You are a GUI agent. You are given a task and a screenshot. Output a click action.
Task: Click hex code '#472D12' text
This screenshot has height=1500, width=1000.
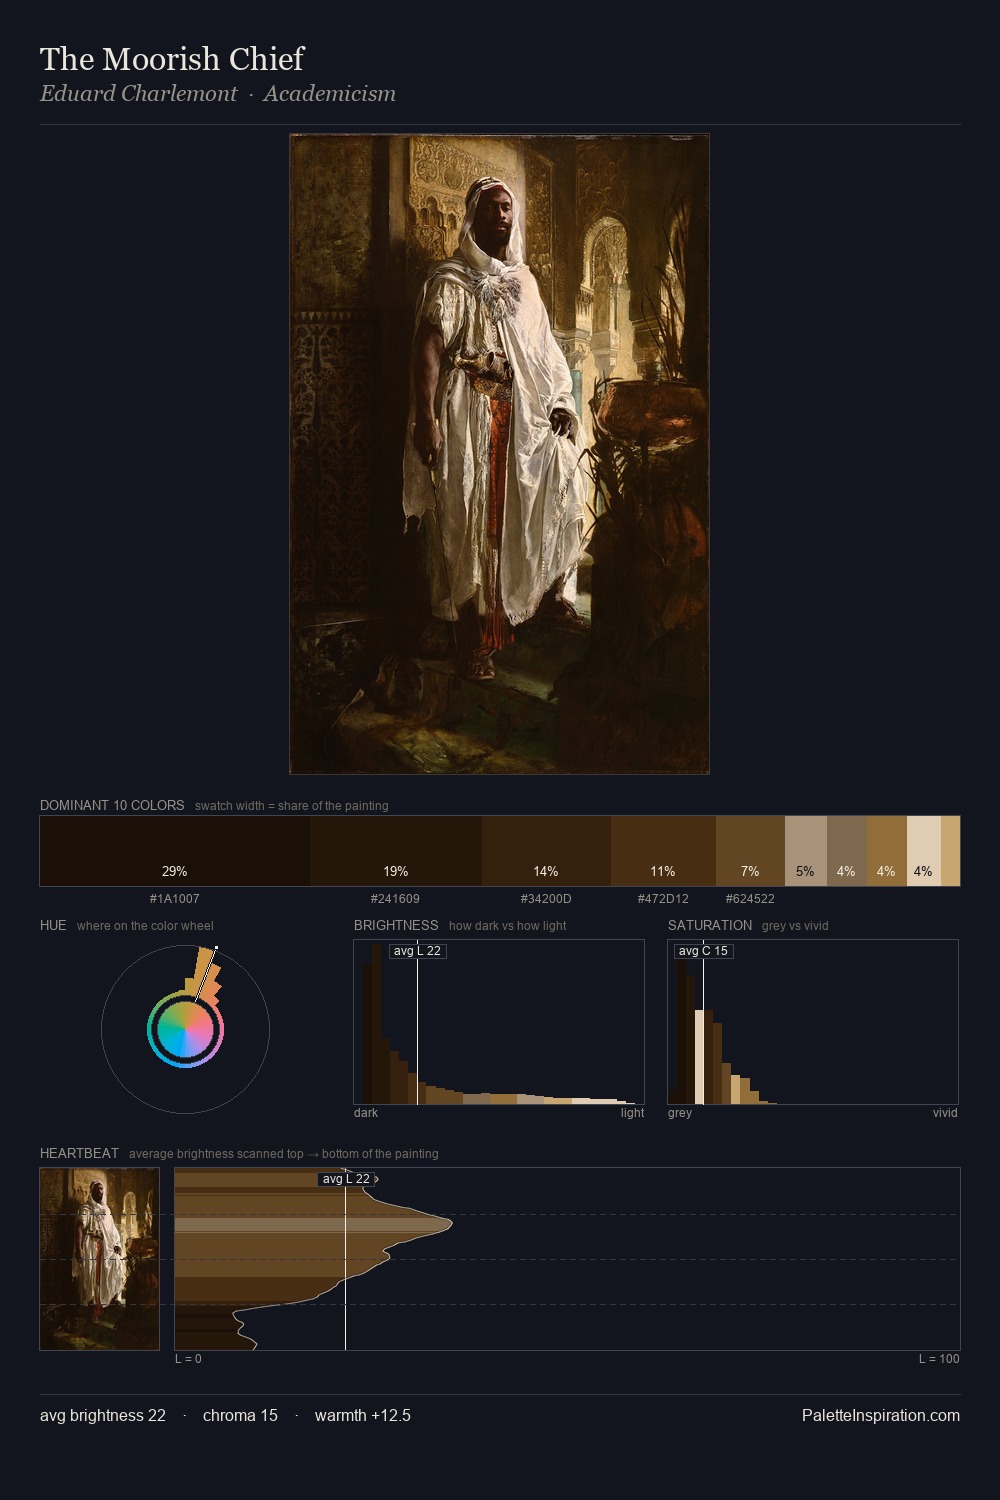click(663, 899)
